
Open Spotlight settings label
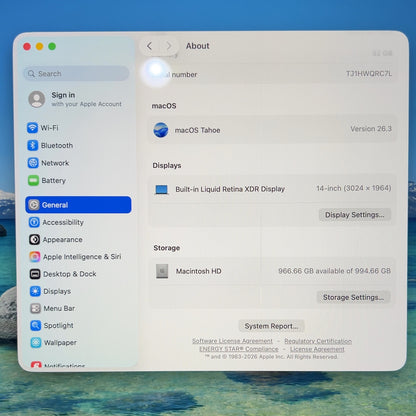[x=59, y=325]
